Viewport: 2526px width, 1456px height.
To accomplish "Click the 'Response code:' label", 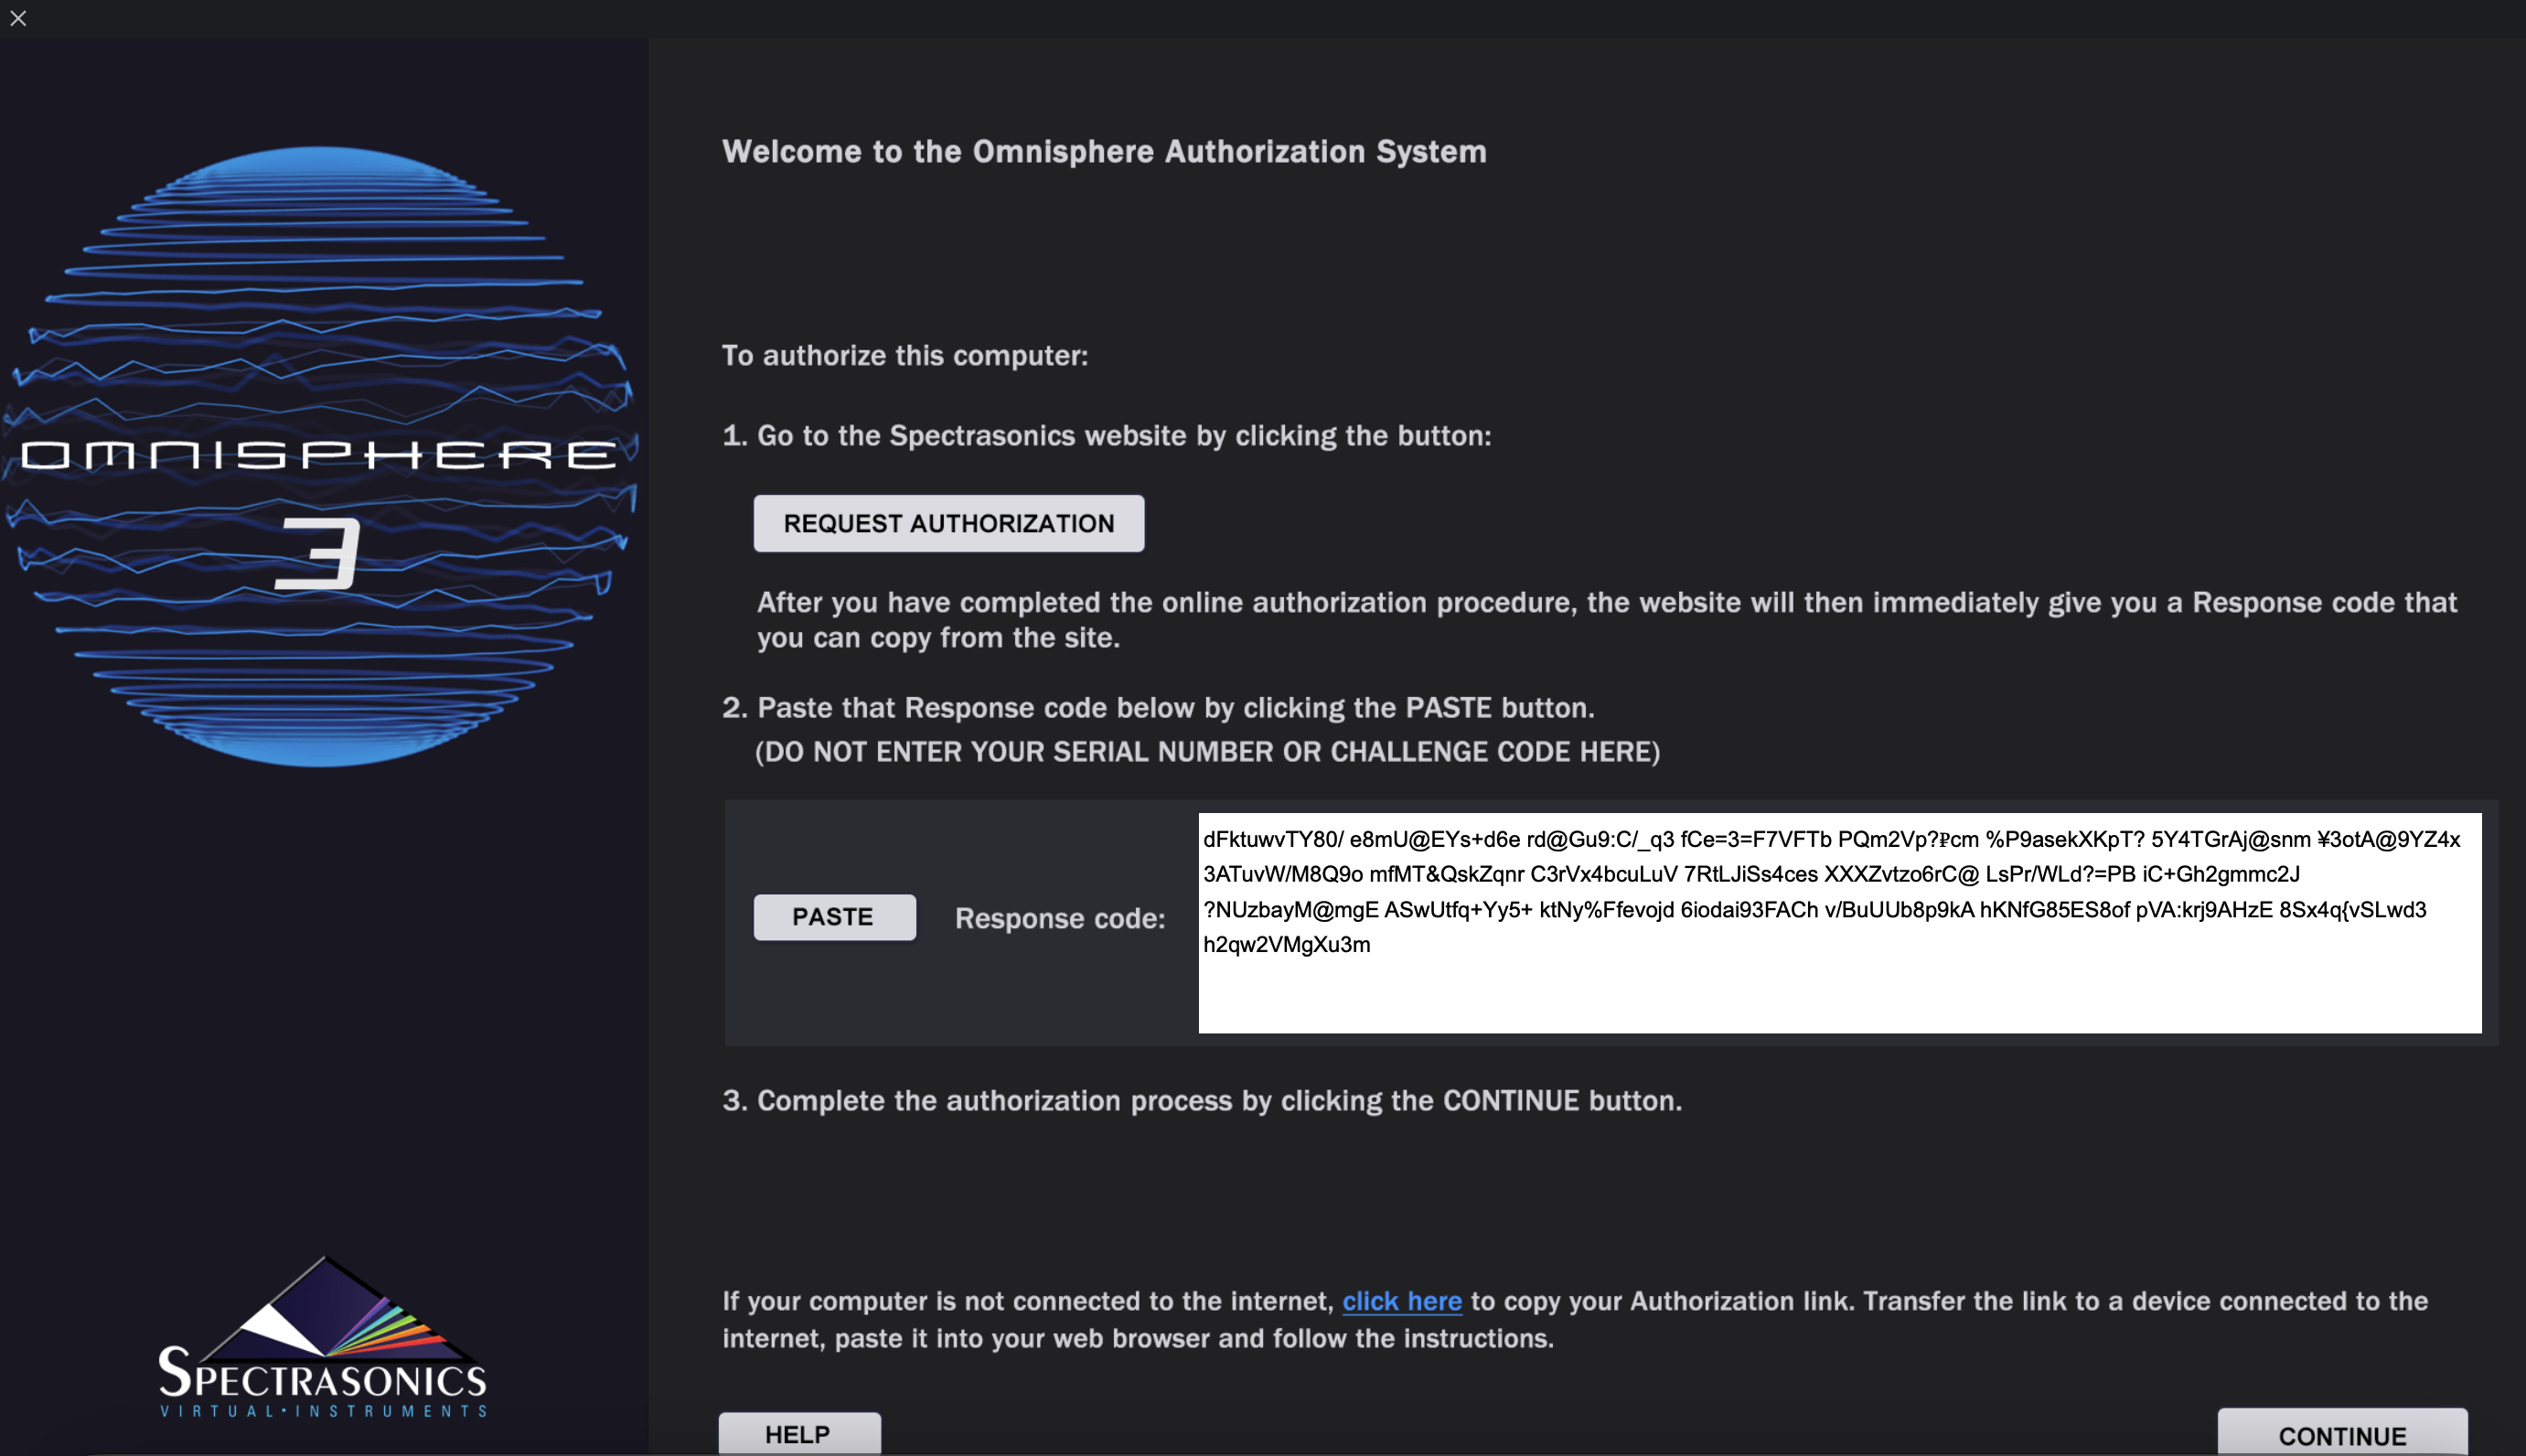I will coord(1059,918).
